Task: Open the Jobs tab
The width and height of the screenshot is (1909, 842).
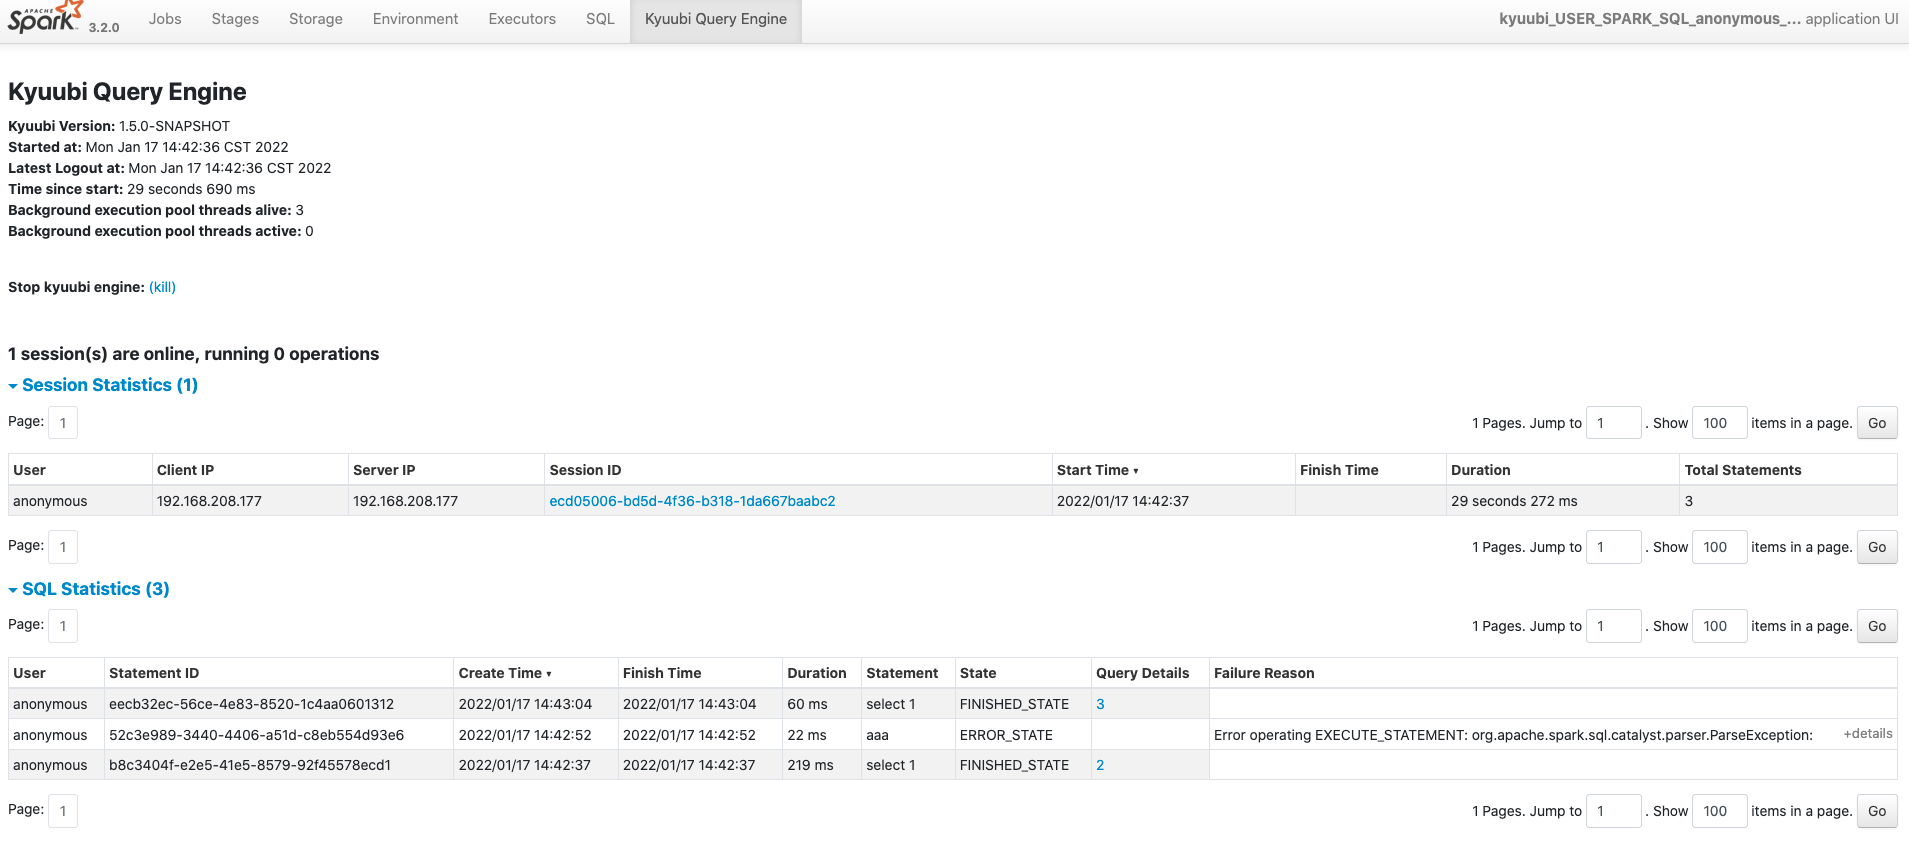Action: tap(165, 19)
